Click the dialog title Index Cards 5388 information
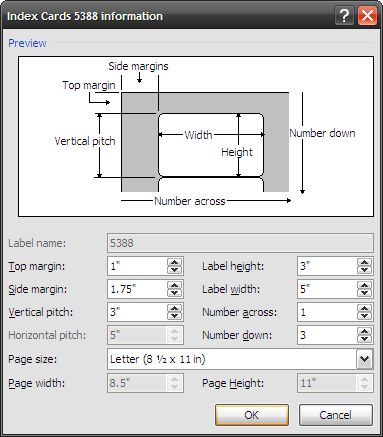Screen dimensions: 383x437 [x=85, y=16]
